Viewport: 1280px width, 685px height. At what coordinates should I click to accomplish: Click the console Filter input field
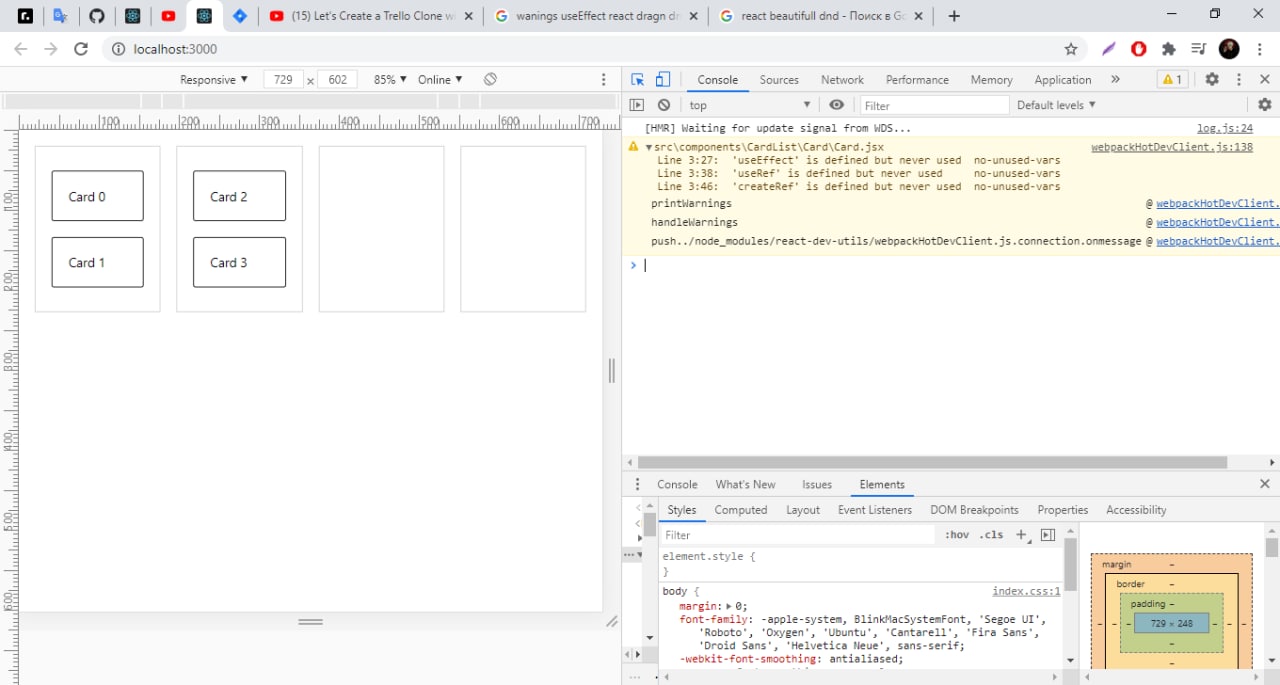pyautogui.click(x=933, y=106)
